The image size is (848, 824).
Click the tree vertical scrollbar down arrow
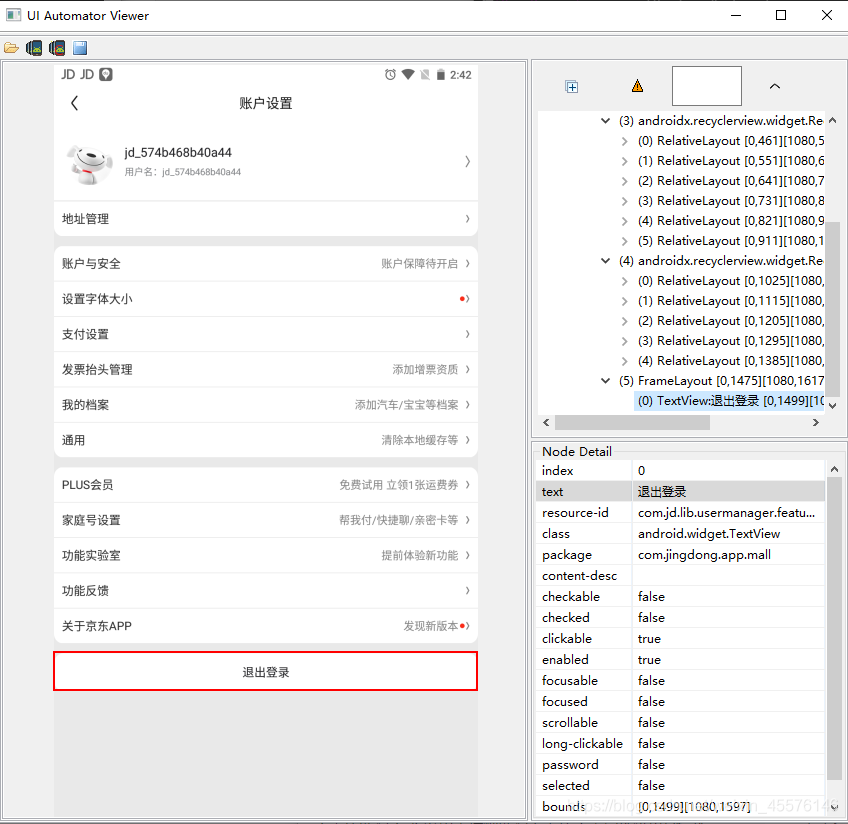tap(833, 406)
